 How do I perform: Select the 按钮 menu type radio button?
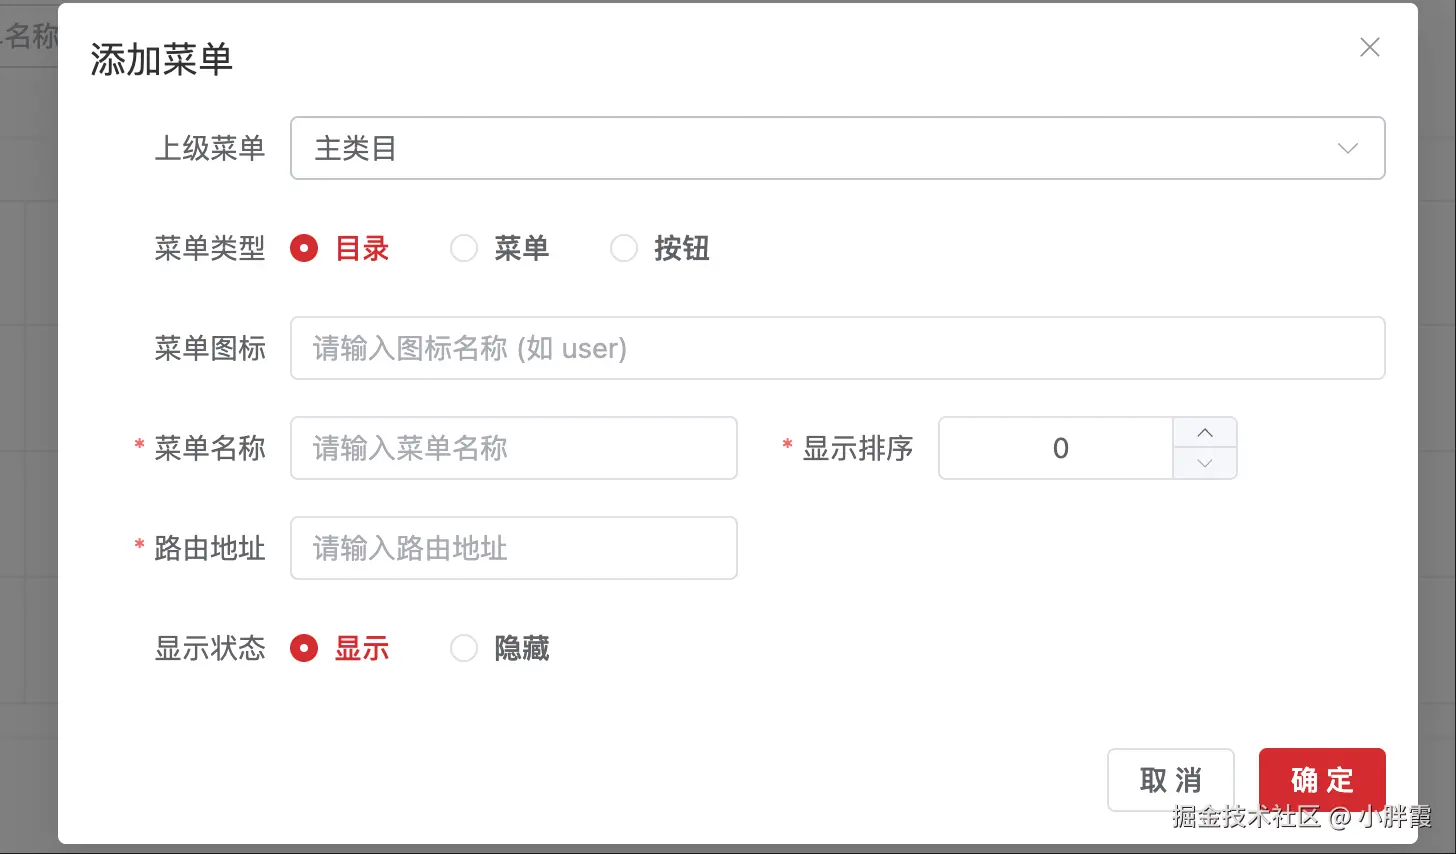(624, 248)
